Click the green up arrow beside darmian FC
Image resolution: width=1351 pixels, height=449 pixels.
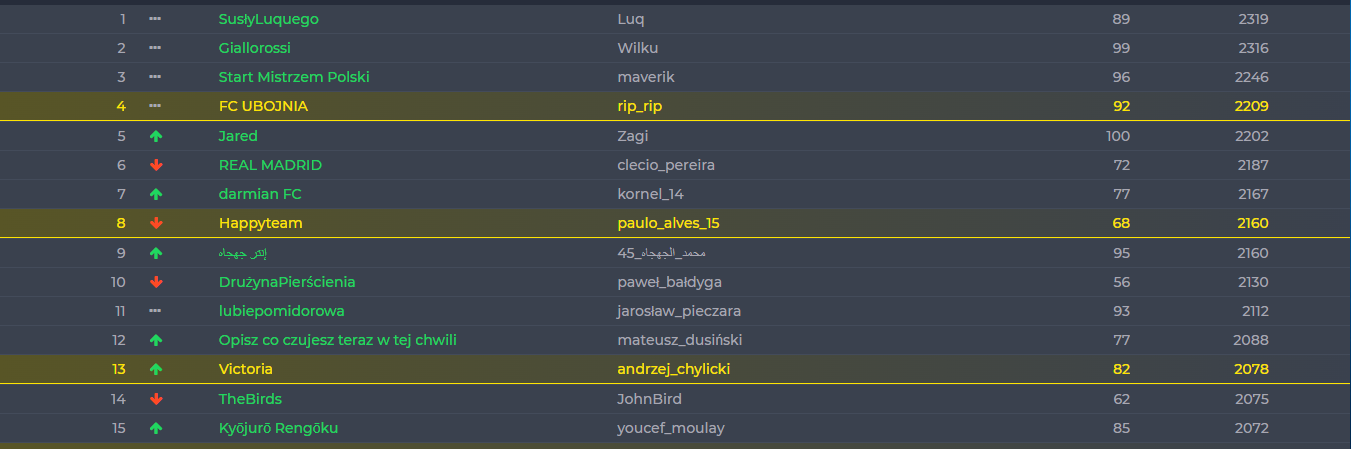(155, 194)
